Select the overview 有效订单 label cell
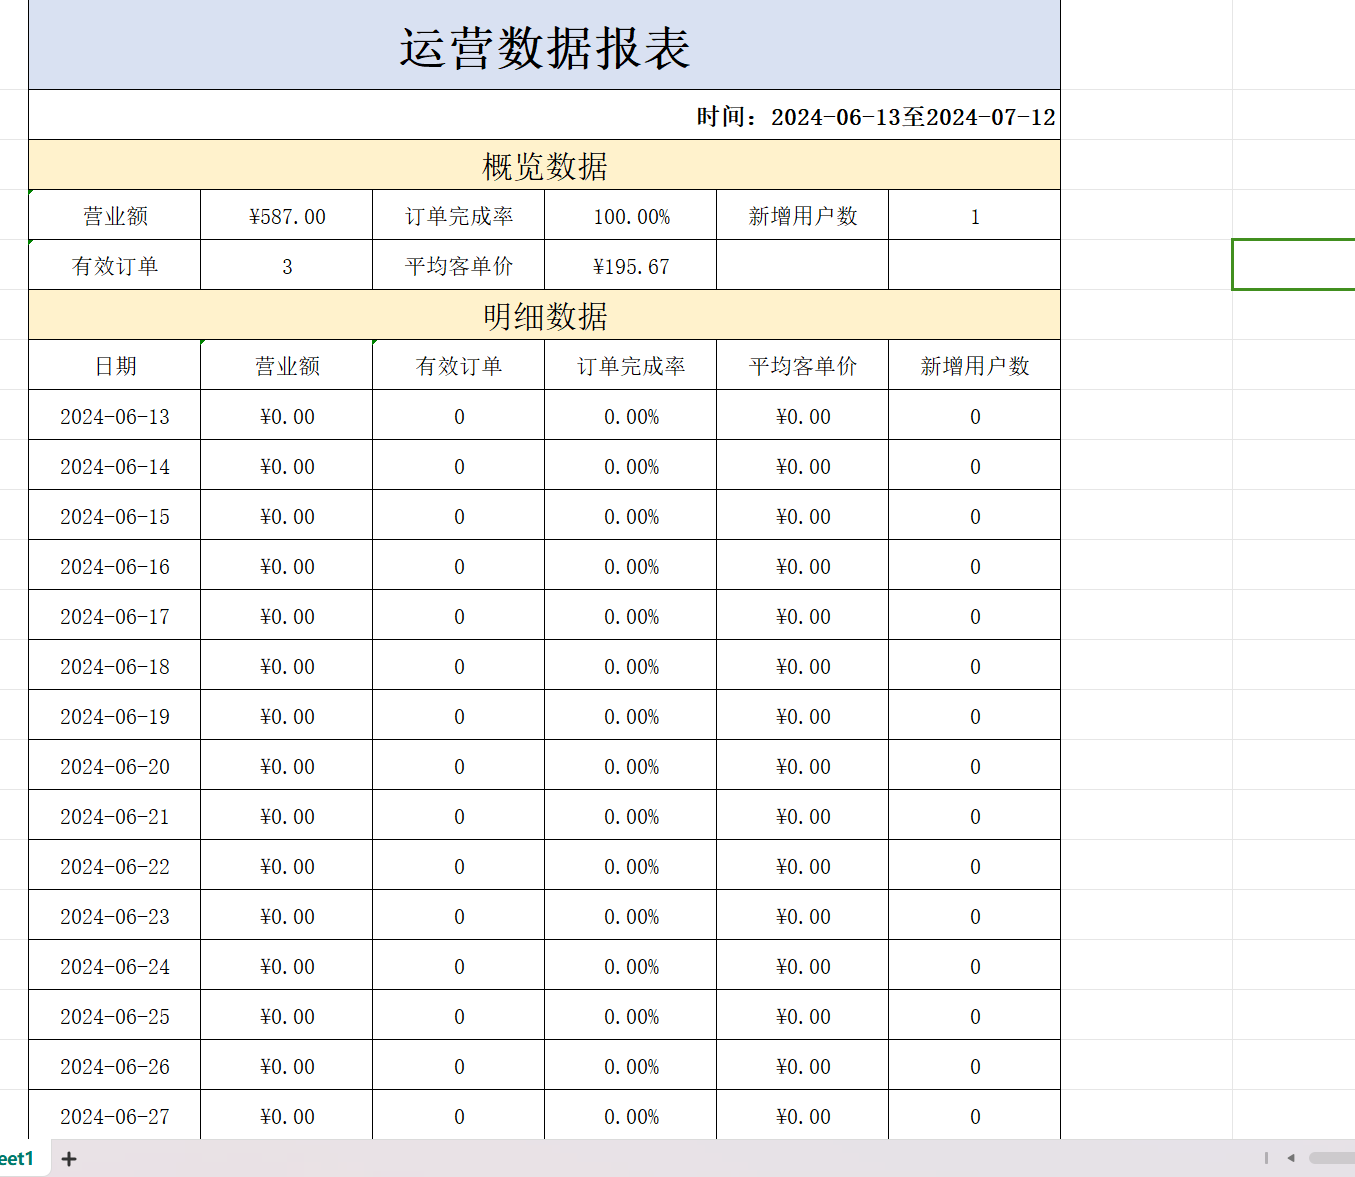 tap(115, 265)
